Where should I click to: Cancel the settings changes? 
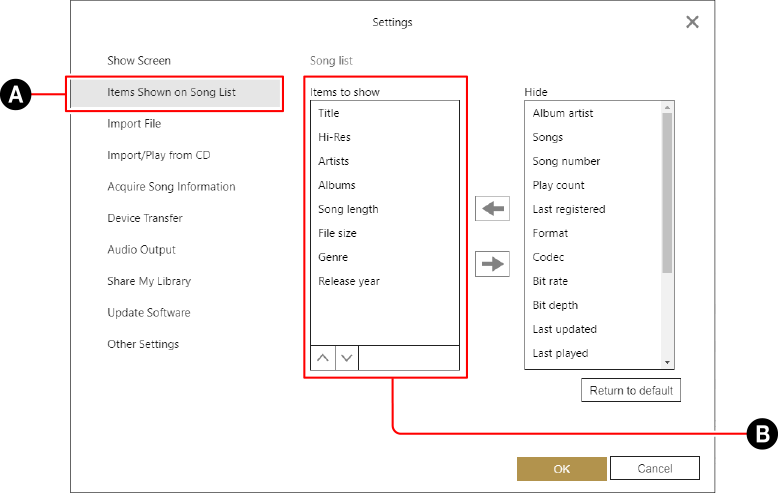(655, 469)
